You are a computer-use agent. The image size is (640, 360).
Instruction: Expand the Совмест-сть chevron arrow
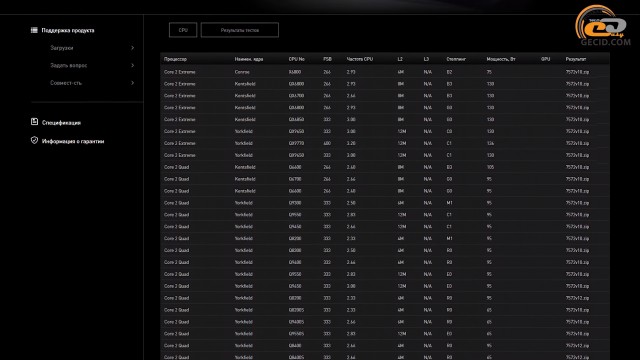132,83
